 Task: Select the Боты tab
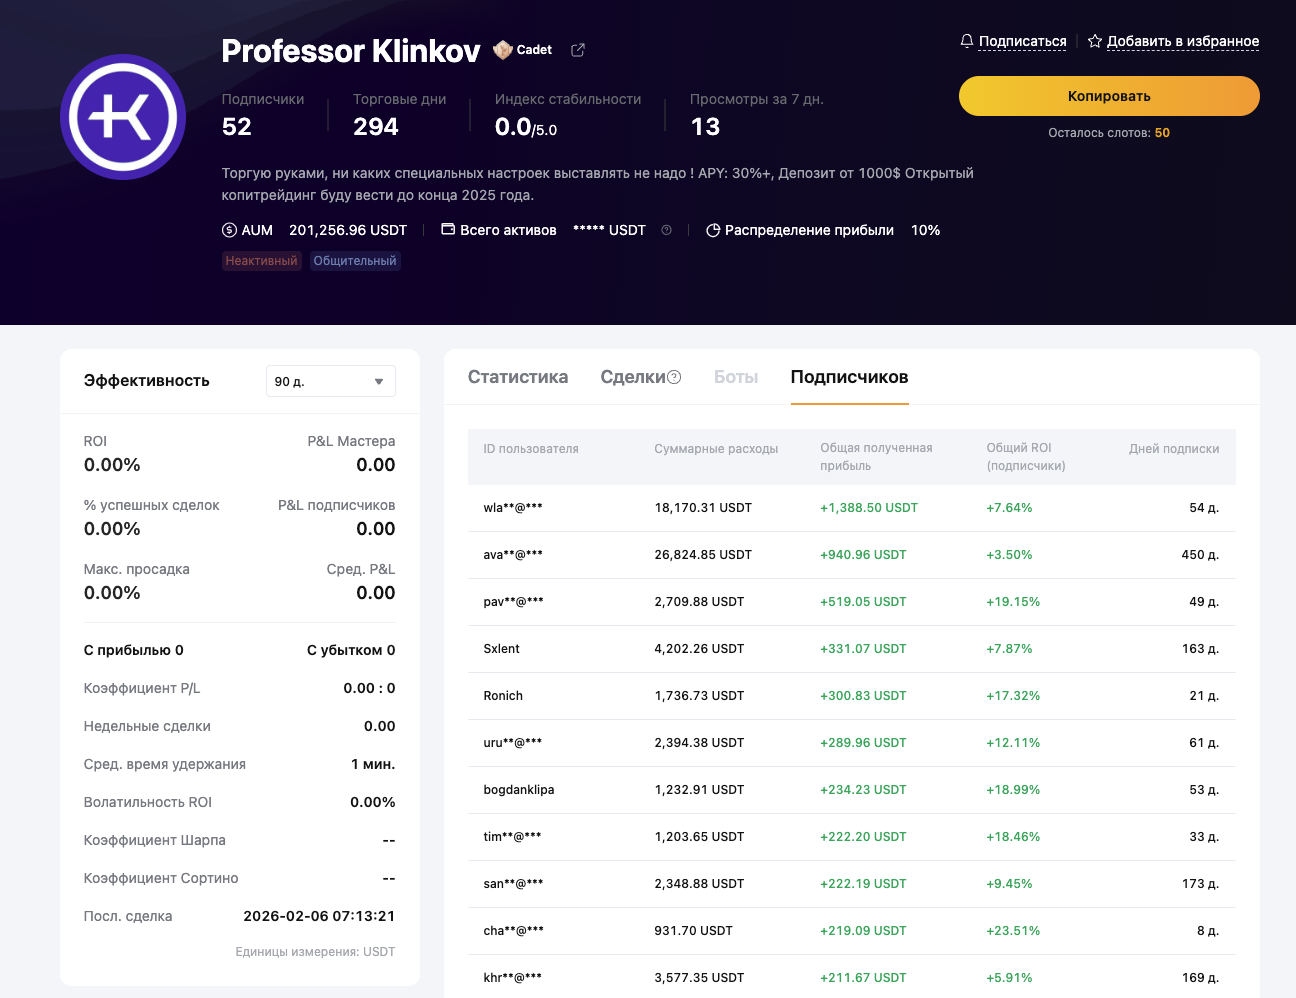736,377
